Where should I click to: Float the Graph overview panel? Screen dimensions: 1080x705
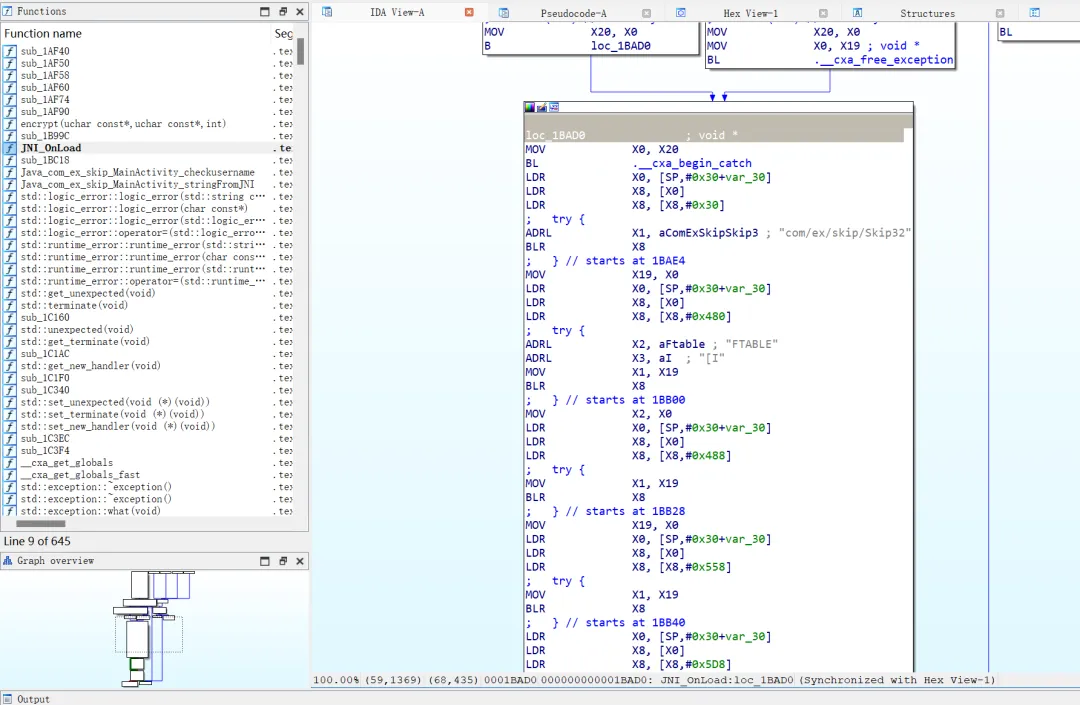click(x=283, y=561)
